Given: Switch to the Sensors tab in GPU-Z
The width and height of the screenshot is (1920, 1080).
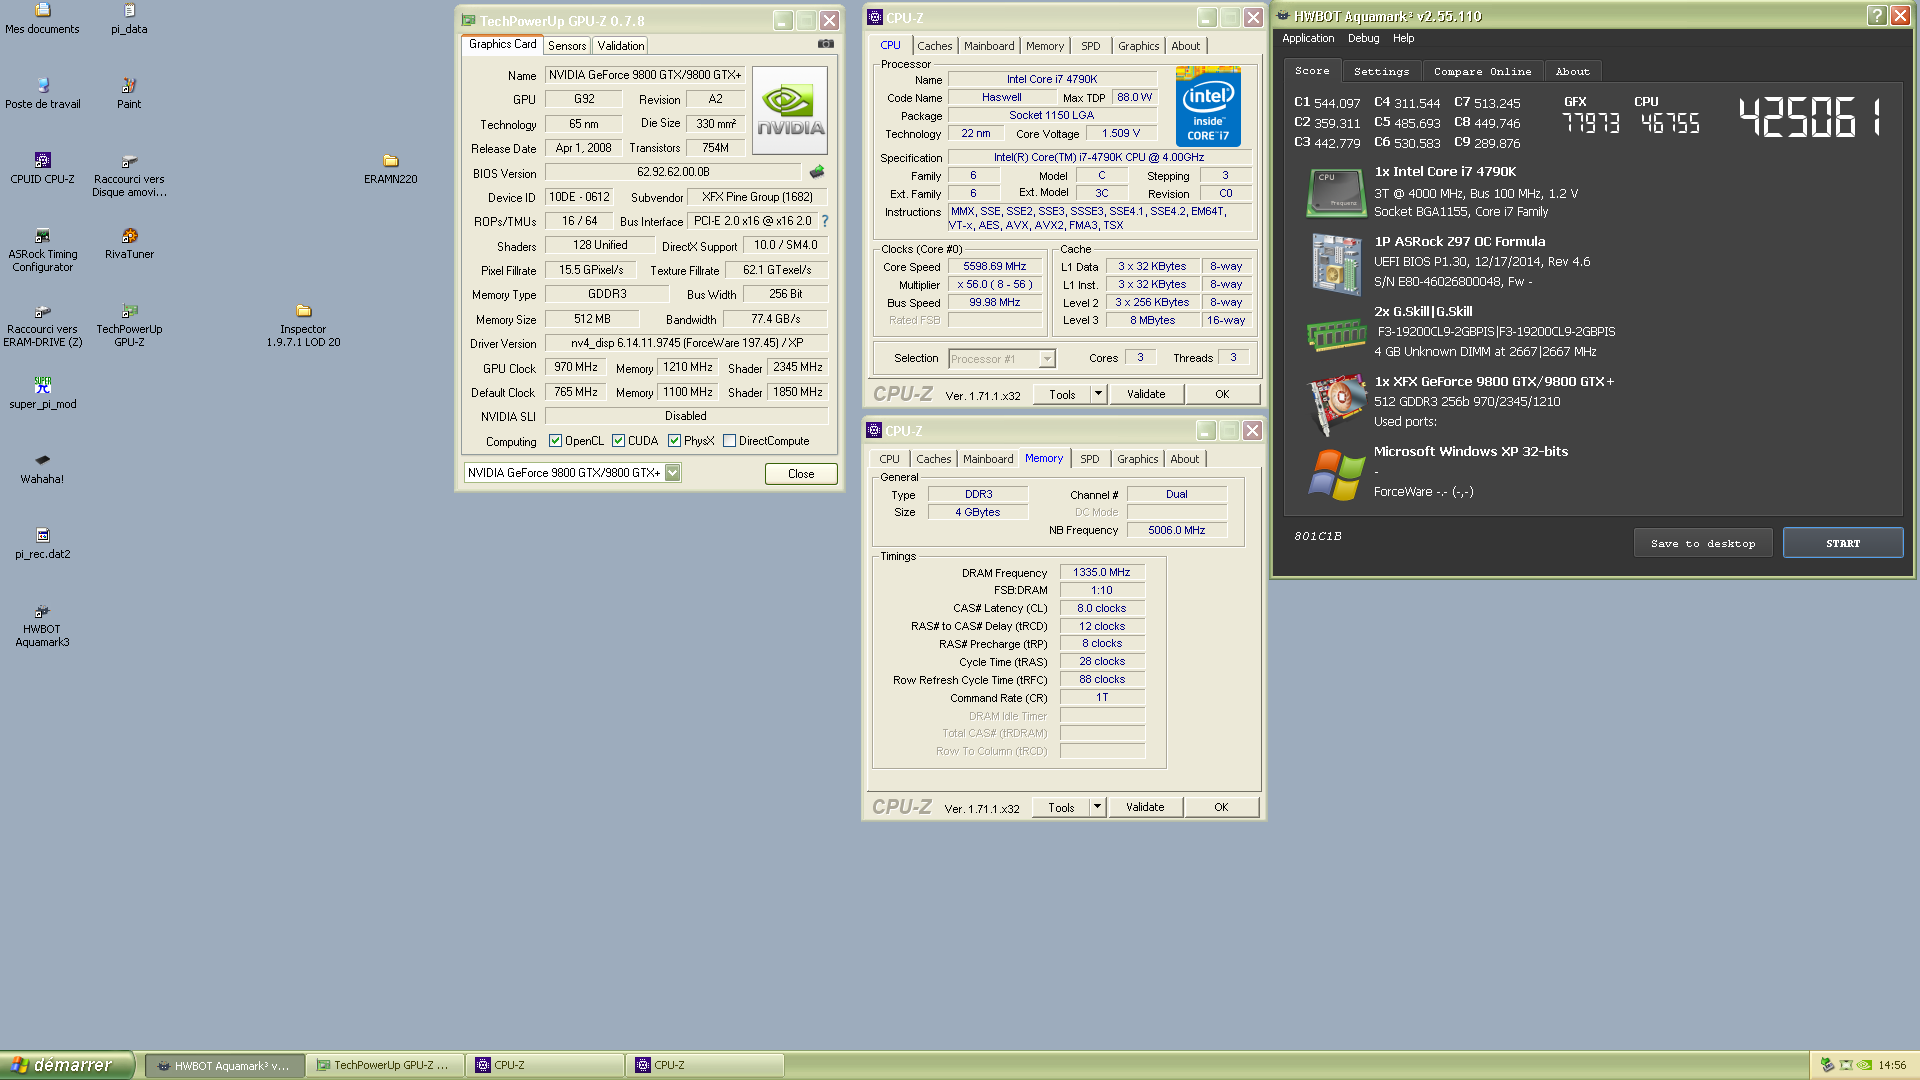Looking at the screenshot, I should (567, 46).
